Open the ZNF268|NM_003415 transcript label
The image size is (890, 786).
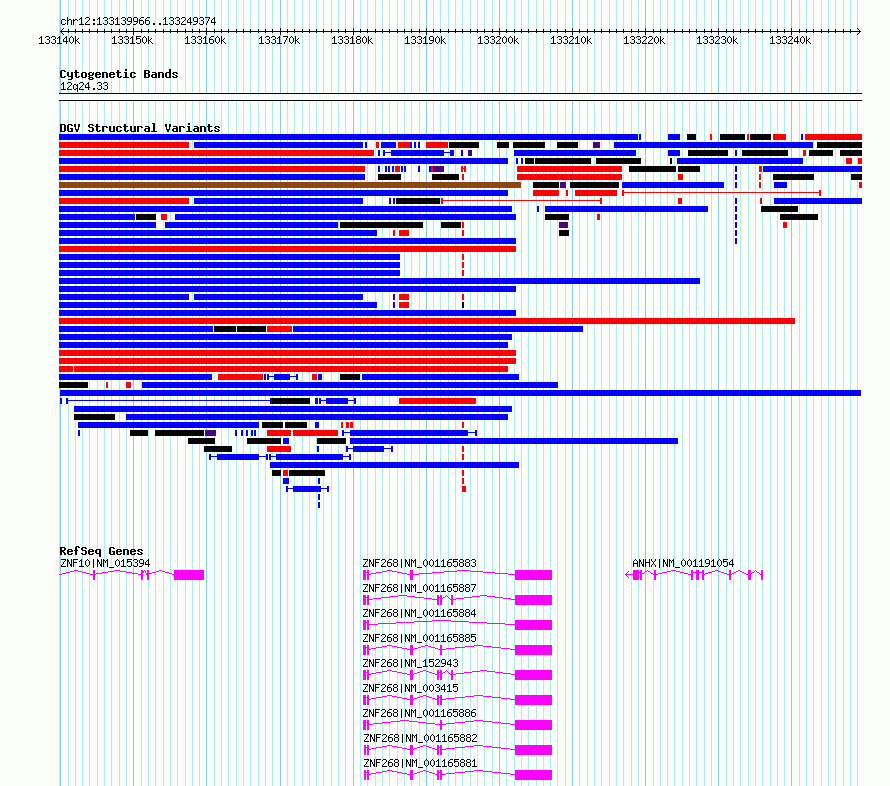coord(410,688)
